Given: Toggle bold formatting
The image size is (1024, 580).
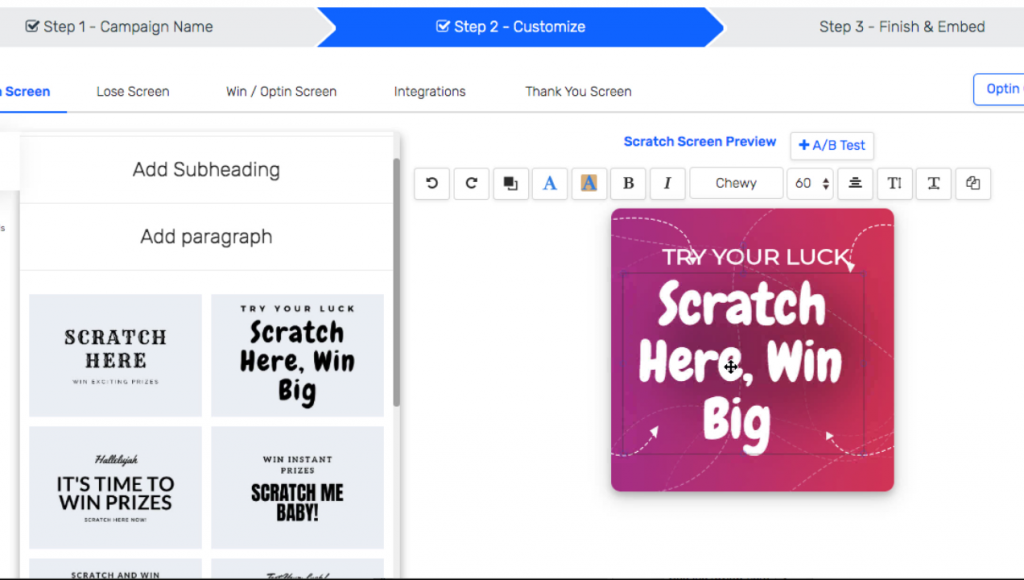Looking at the screenshot, I should pos(628,184).
